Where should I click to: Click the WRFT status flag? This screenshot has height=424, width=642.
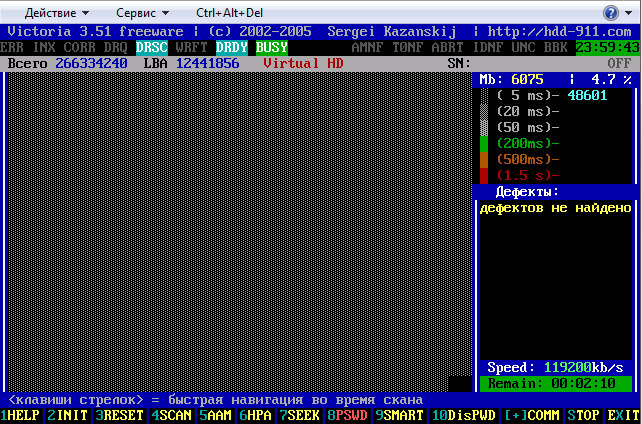point(192,48)
